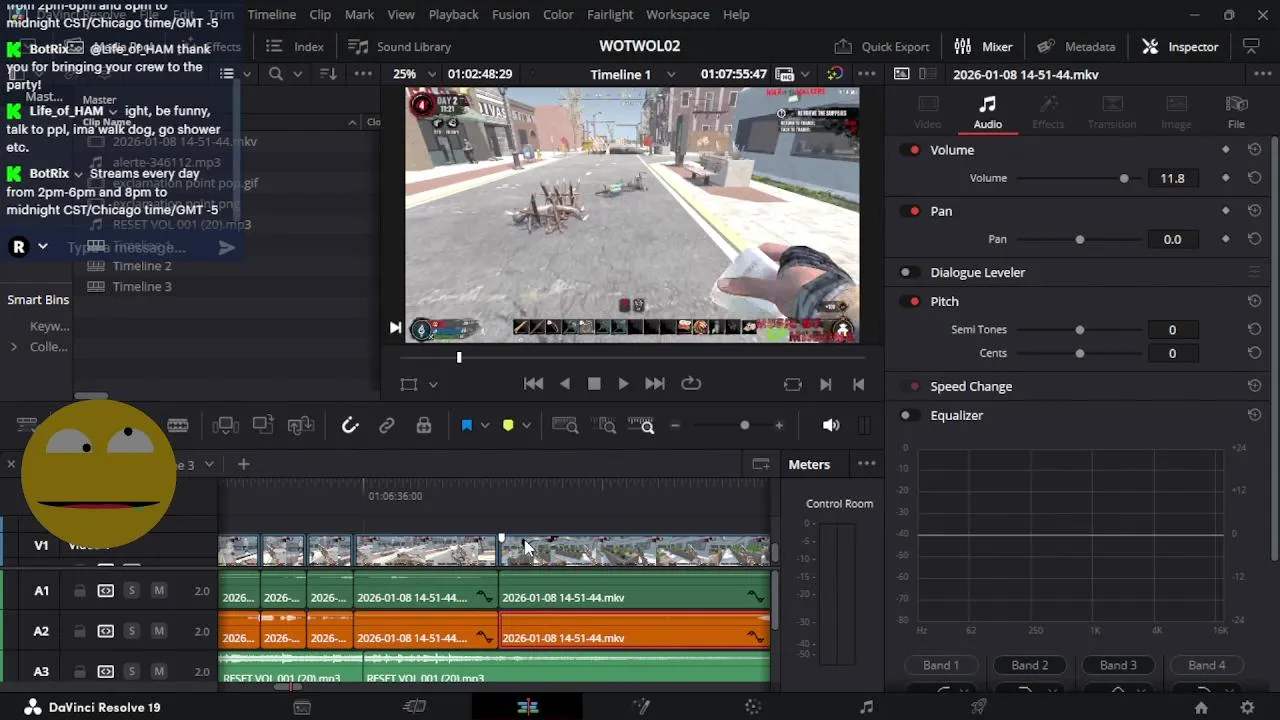Viewport: 1280px width, 720px height.
Task: Select EQ Band 1
Action: (x=941, y=665)
